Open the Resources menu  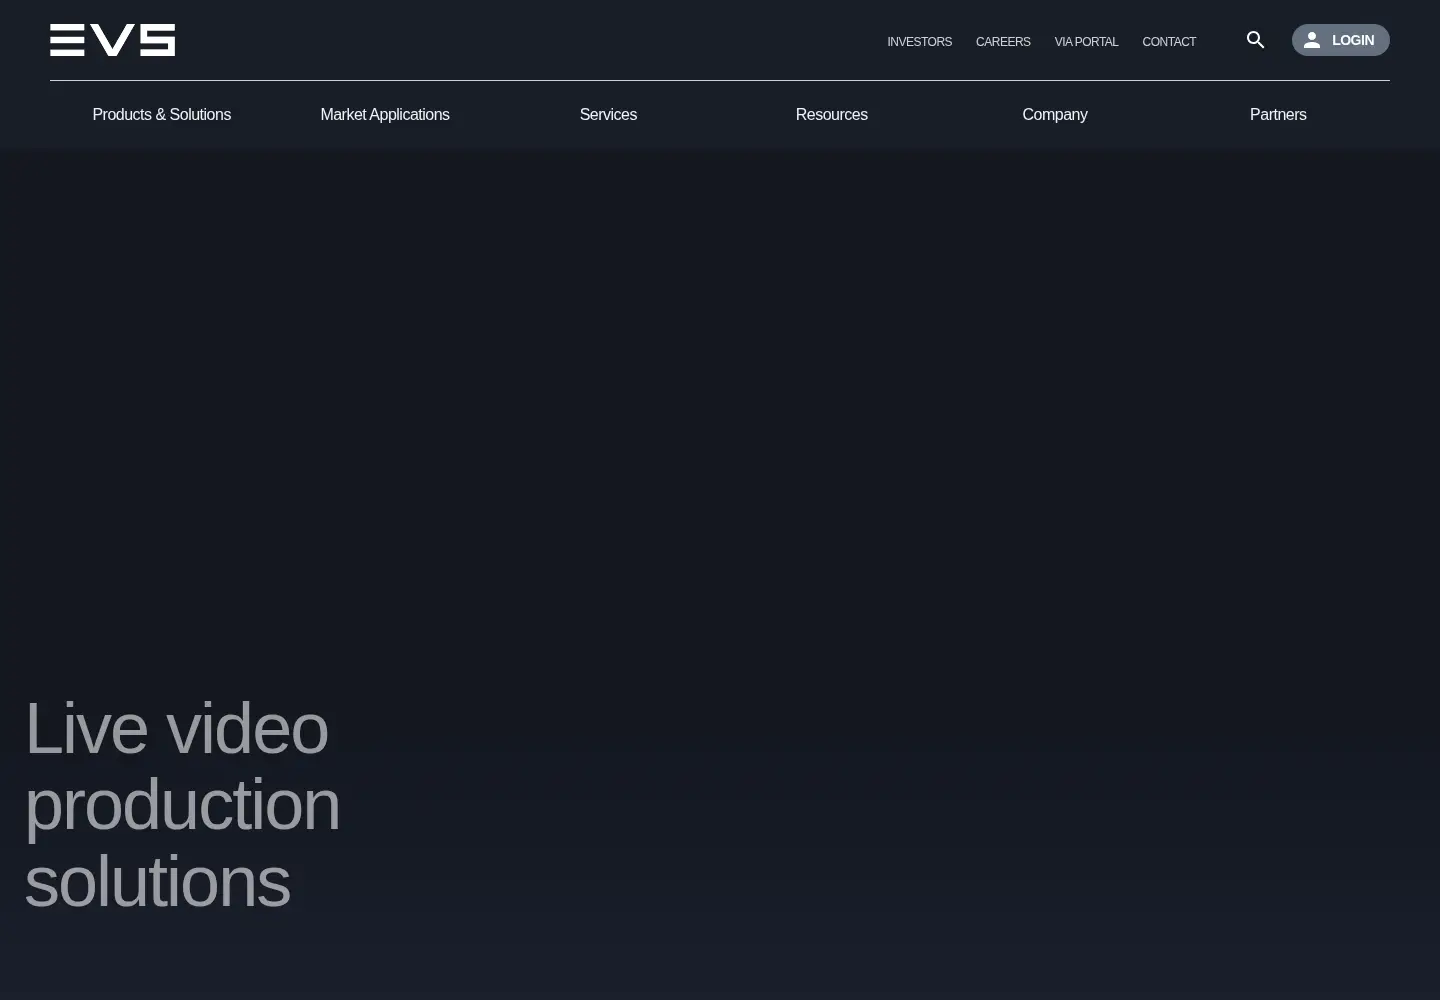click(831, 114)
